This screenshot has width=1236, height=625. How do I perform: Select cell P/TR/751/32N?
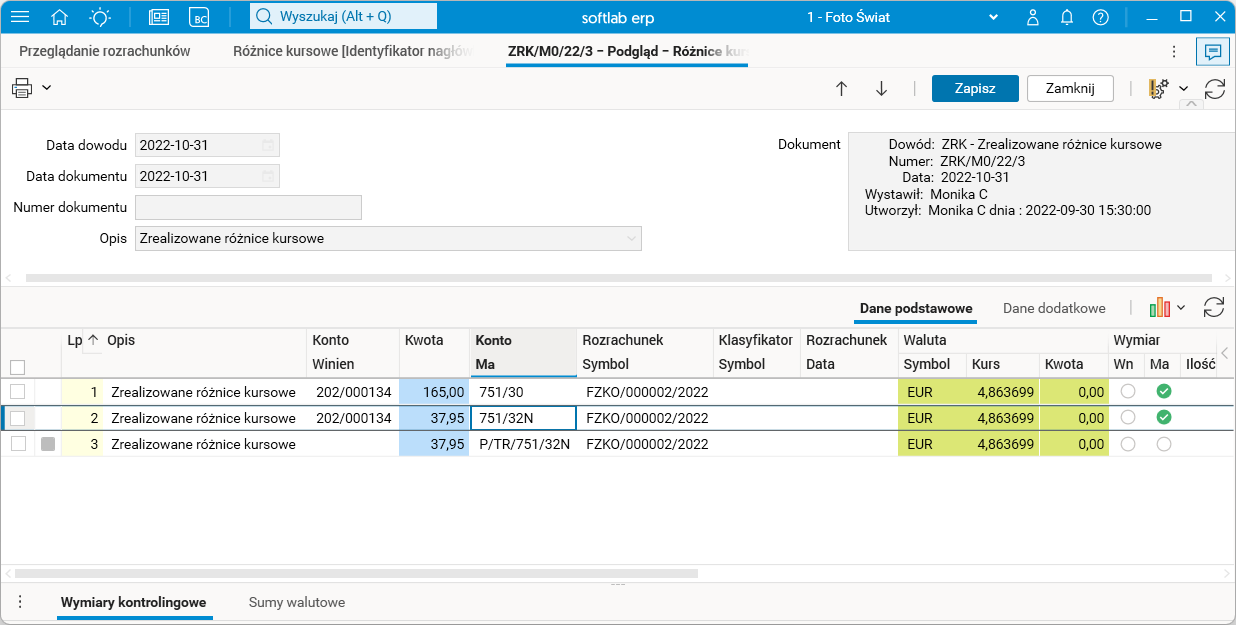coord(523,444)
